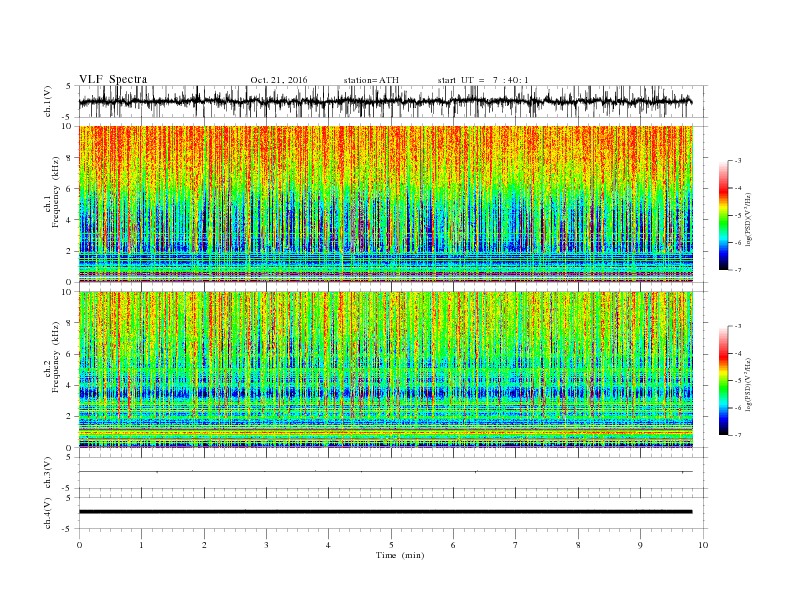Click the ch.2 spectrogram color scale bar
The height and width of the screenshot is (612, 792).
pyautogui.click(x=723, y=381)
